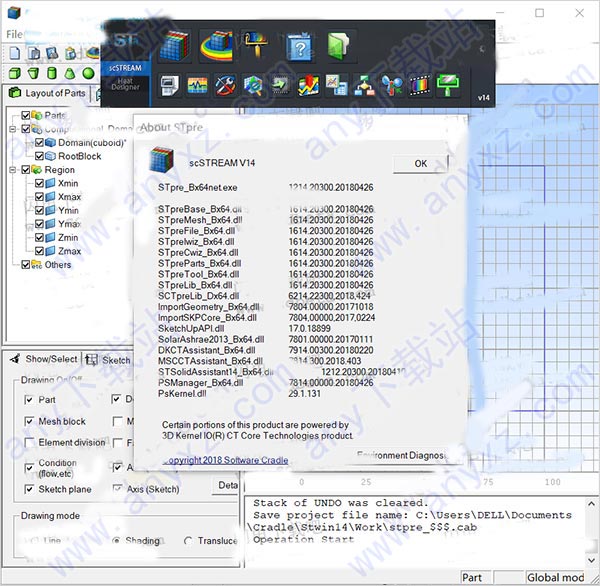Click the log panel scroll down arrow
The image size is (600, 586).
click(x=592, y=560)
